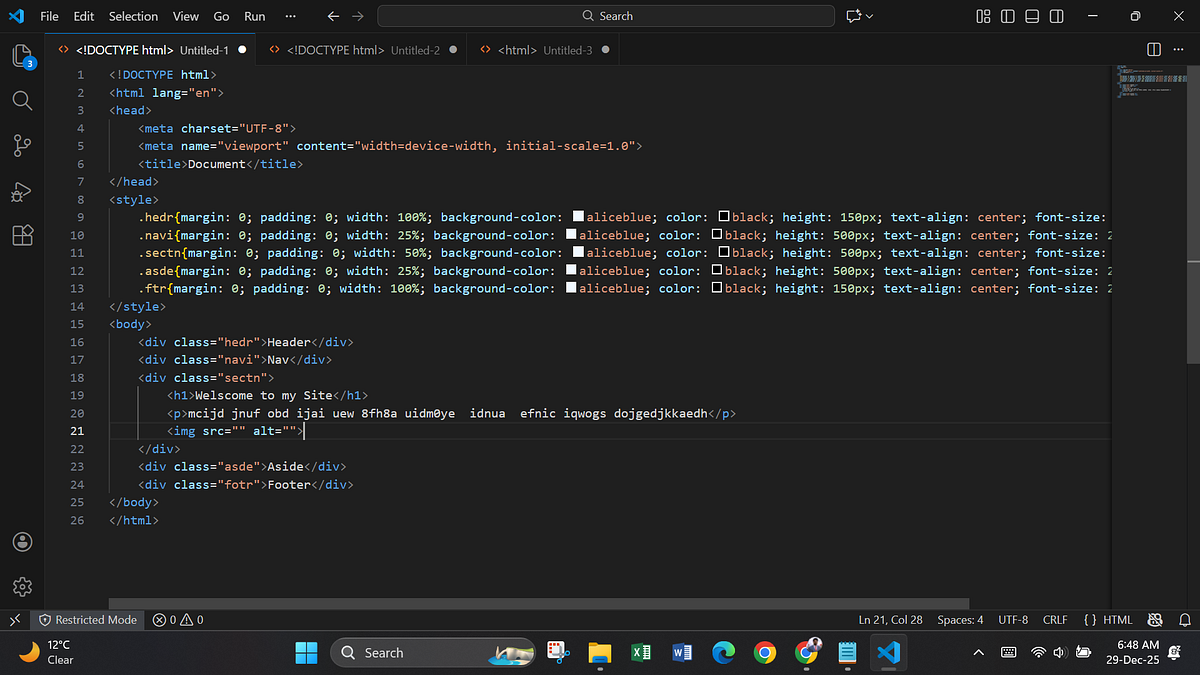Click the command center Search box
Screen dimensions: 1200x675
pos(606,16)
